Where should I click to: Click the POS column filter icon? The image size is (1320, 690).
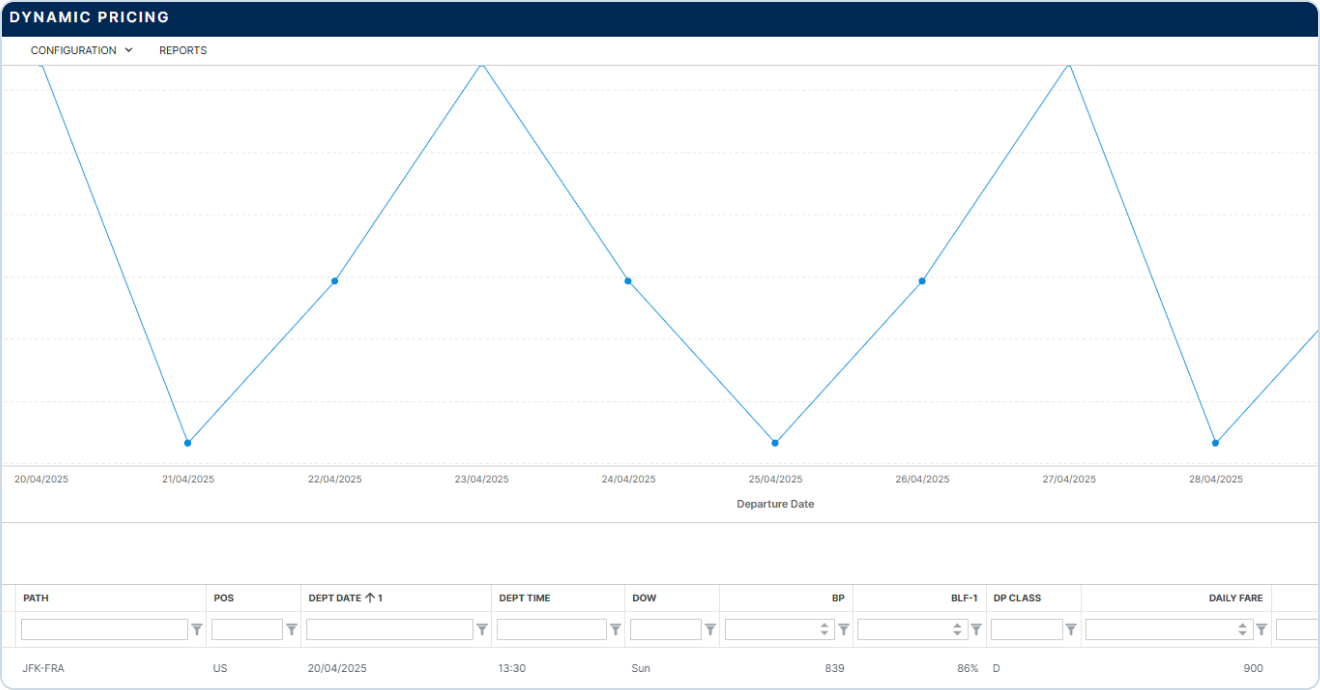[292, 630]
